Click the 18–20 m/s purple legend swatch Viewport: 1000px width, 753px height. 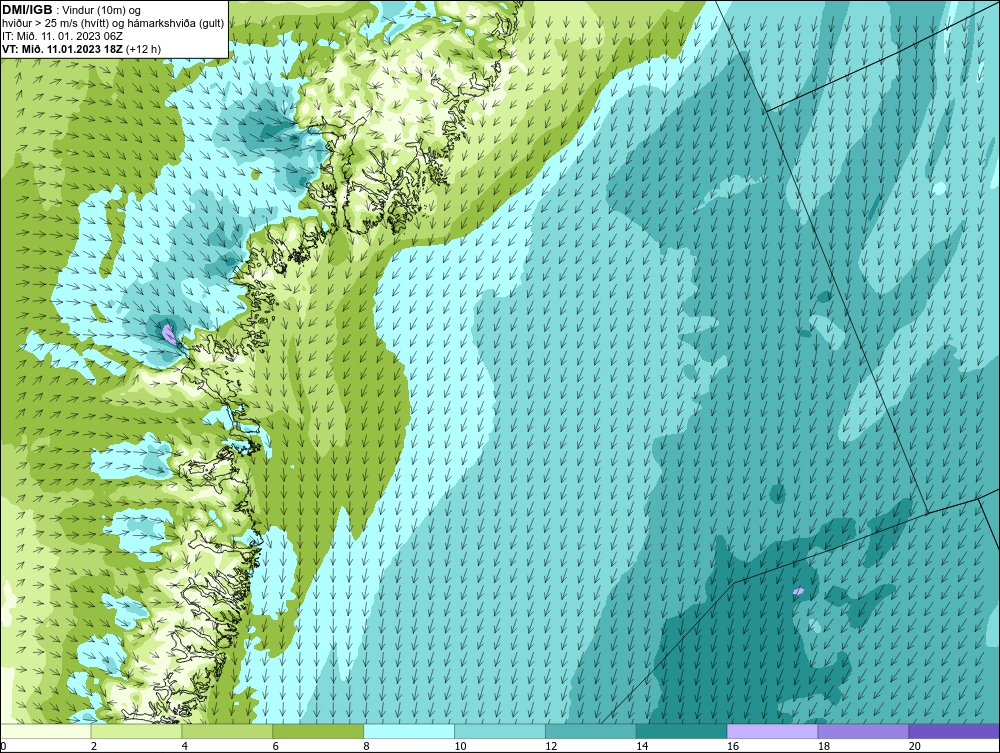pos(863,731)
